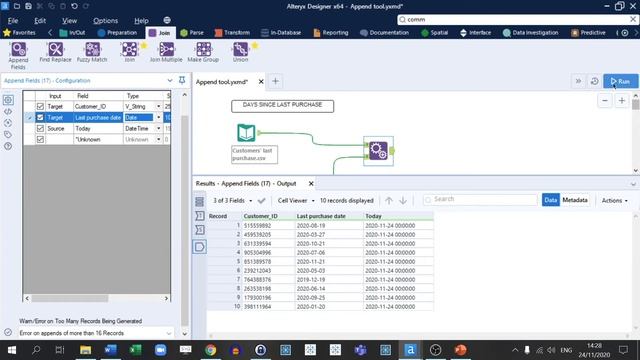
Task: Open the Help menu
Action: [x=141, y=20]
